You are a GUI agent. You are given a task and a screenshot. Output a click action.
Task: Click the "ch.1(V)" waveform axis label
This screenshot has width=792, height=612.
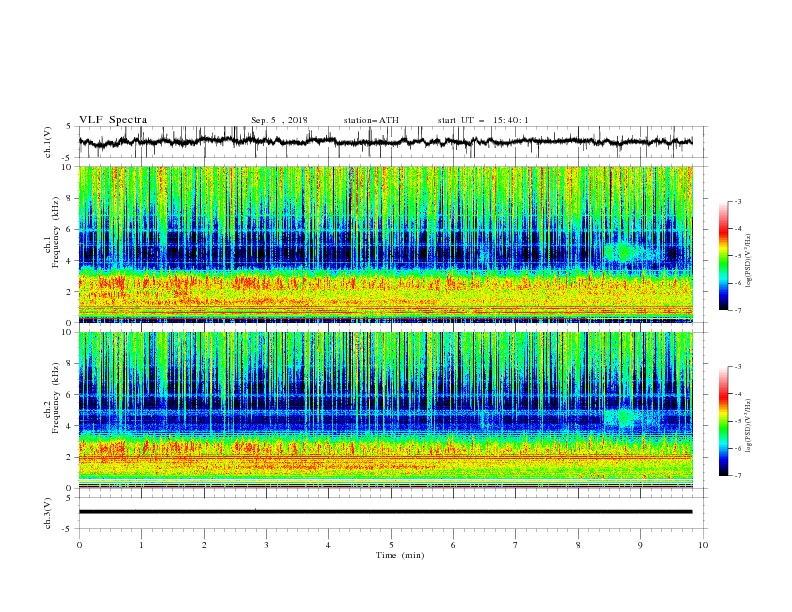pyautogui.click(x=48, y=142)
